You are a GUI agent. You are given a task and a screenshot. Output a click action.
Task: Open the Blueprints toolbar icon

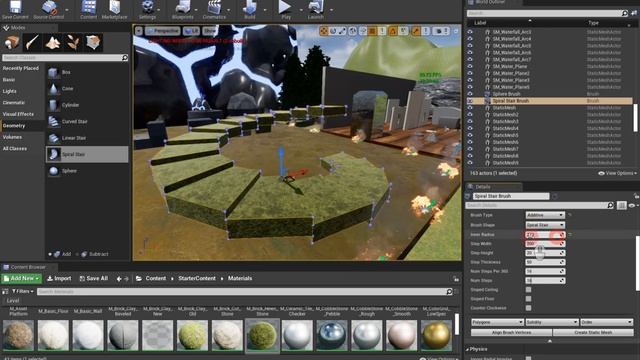pyautogui.click(x=182, y=9)
